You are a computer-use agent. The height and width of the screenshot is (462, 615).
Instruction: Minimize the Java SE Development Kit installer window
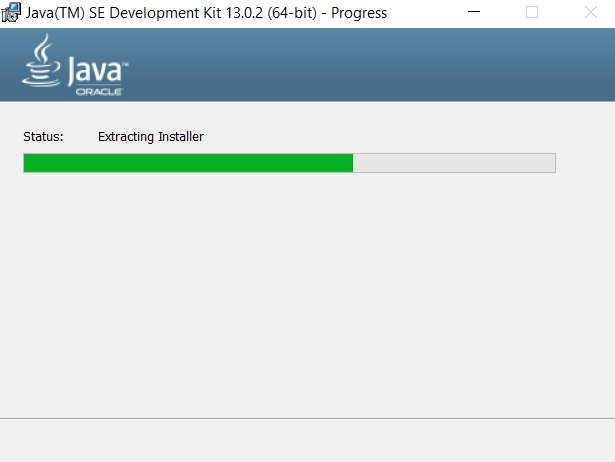(474, 12)
